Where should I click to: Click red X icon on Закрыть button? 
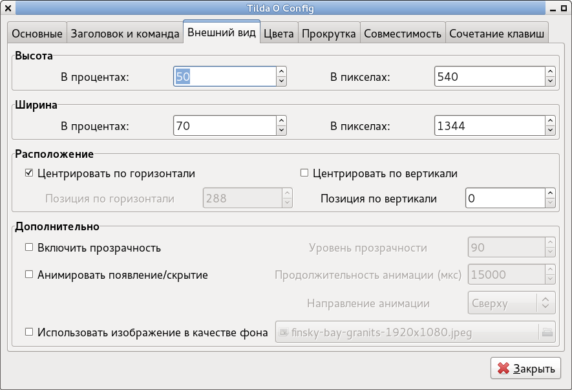point(503,368)
